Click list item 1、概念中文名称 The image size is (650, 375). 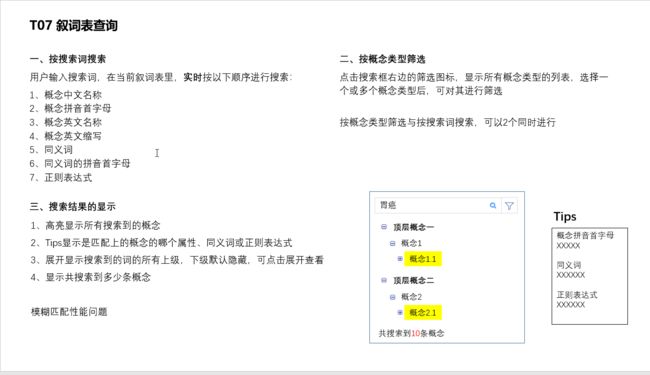coord(65,95)
